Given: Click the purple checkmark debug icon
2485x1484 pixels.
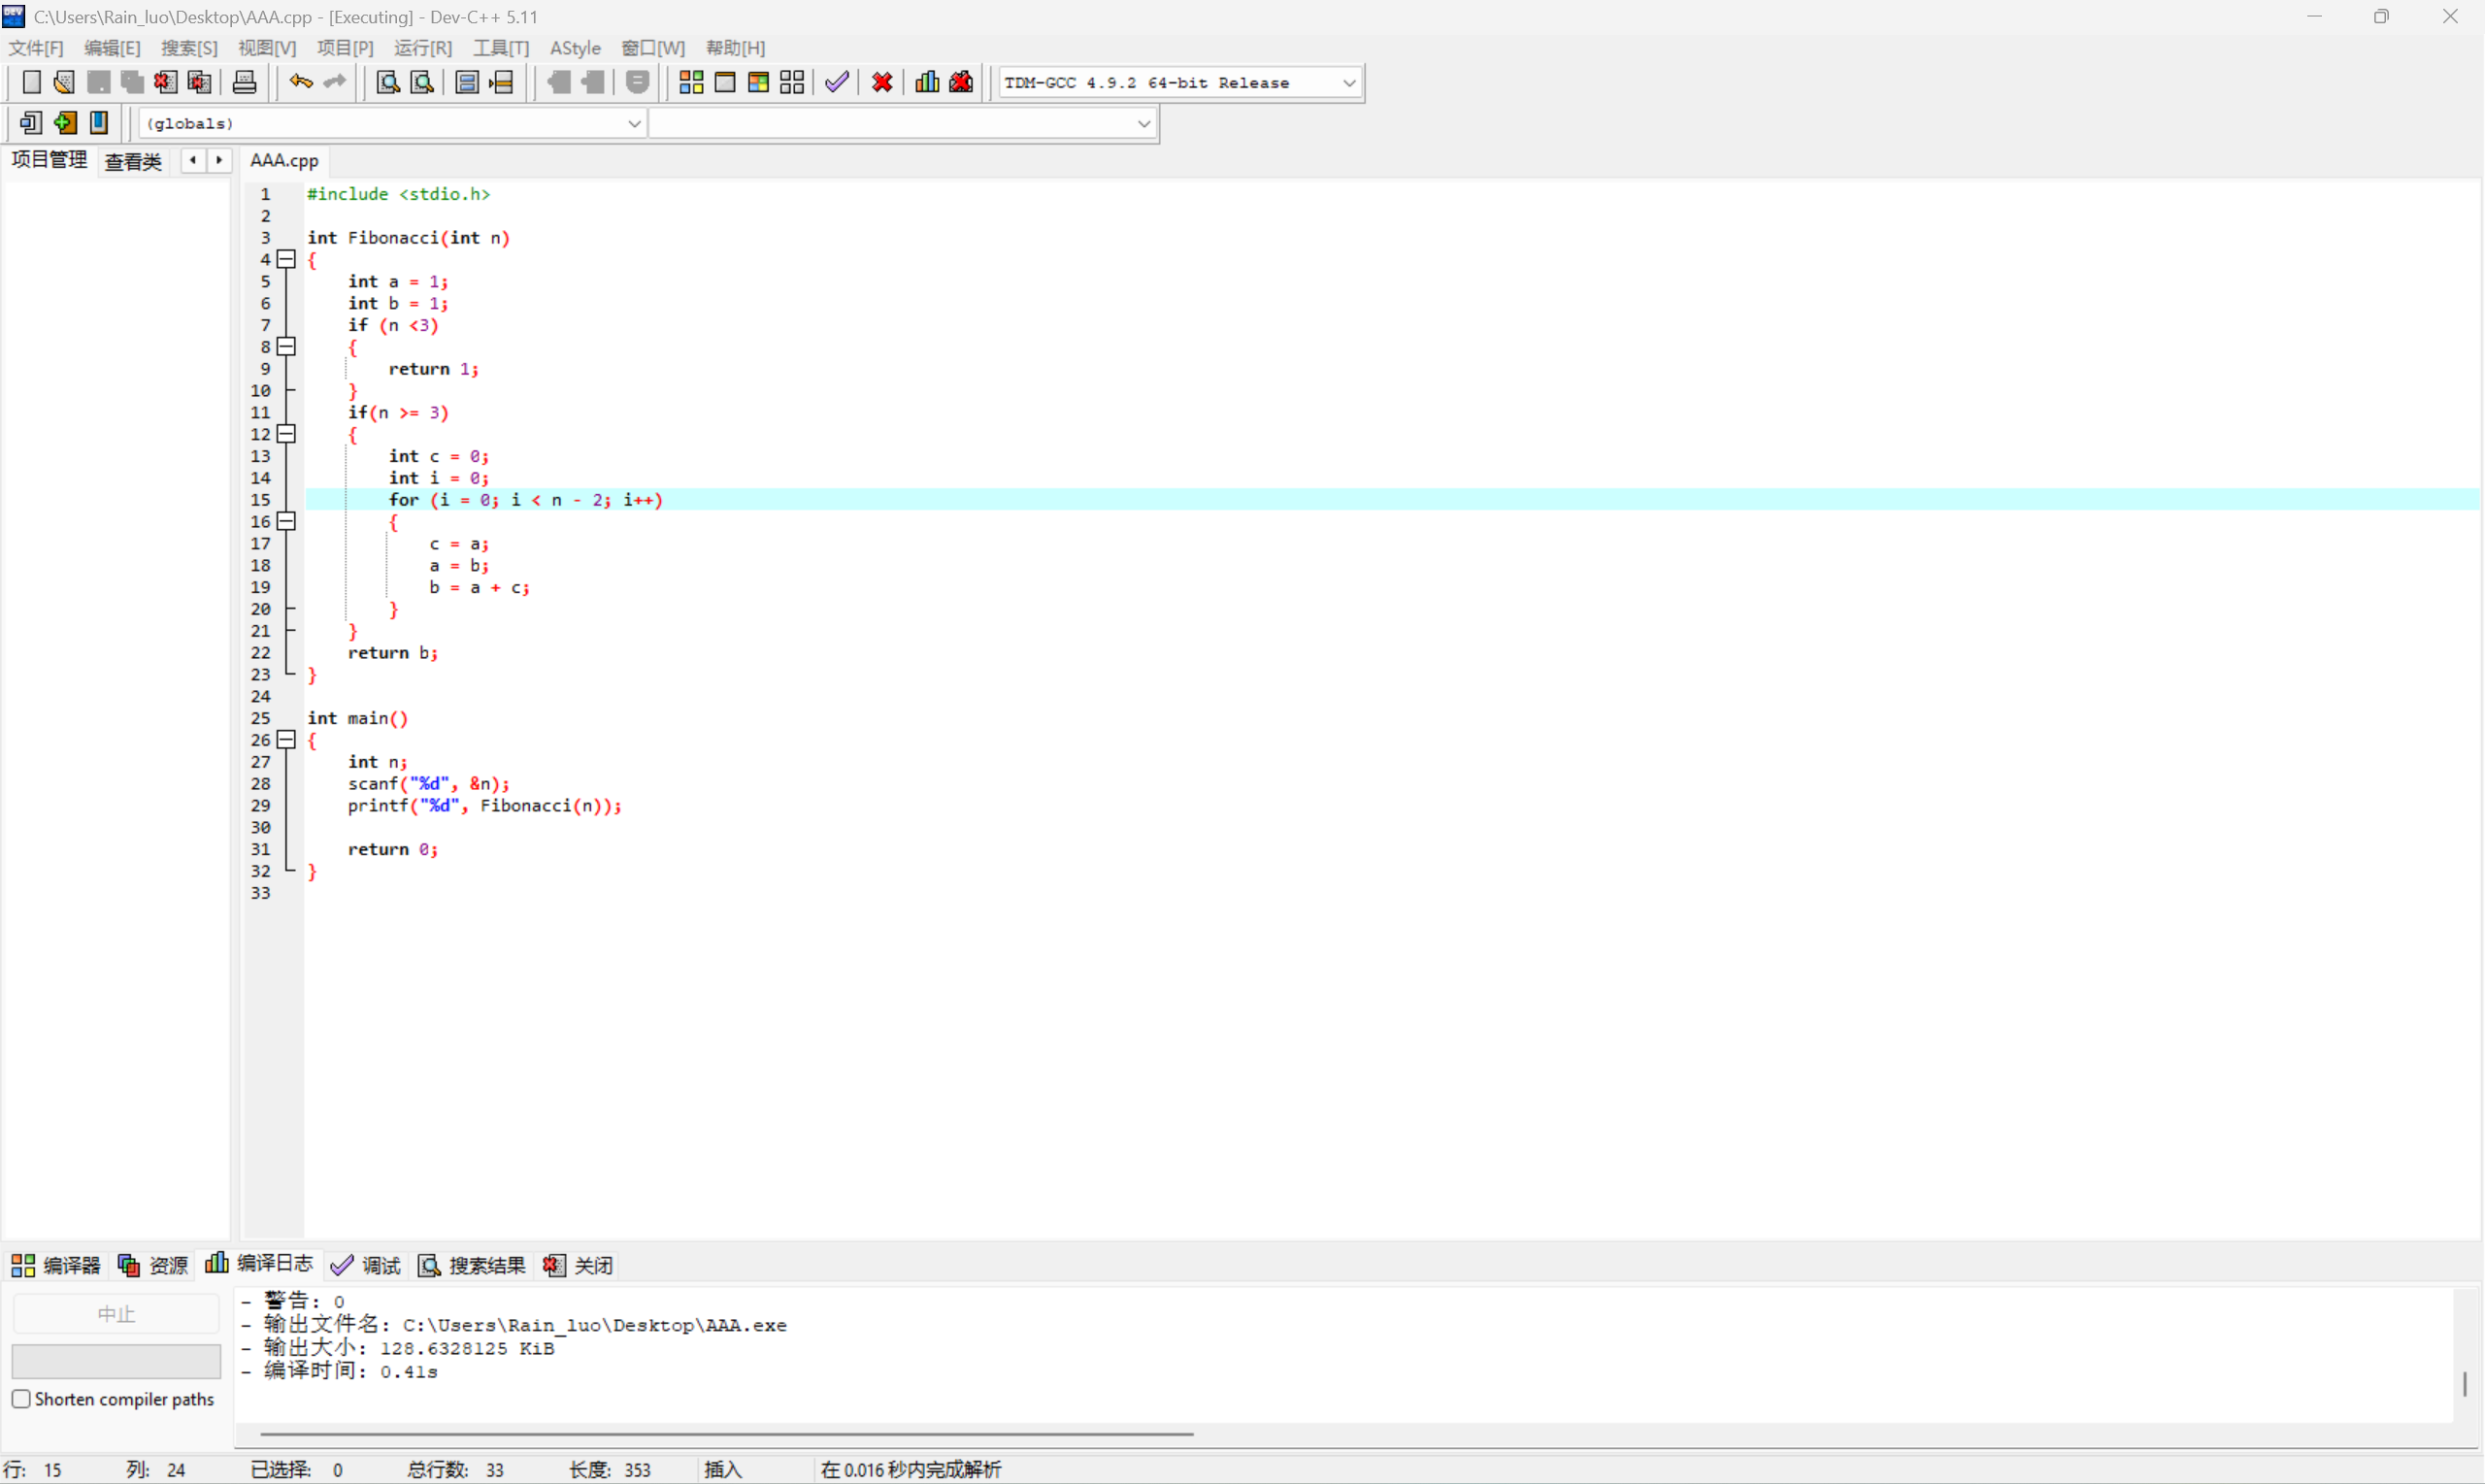Looking at the screenshot, I should (837, 82).
